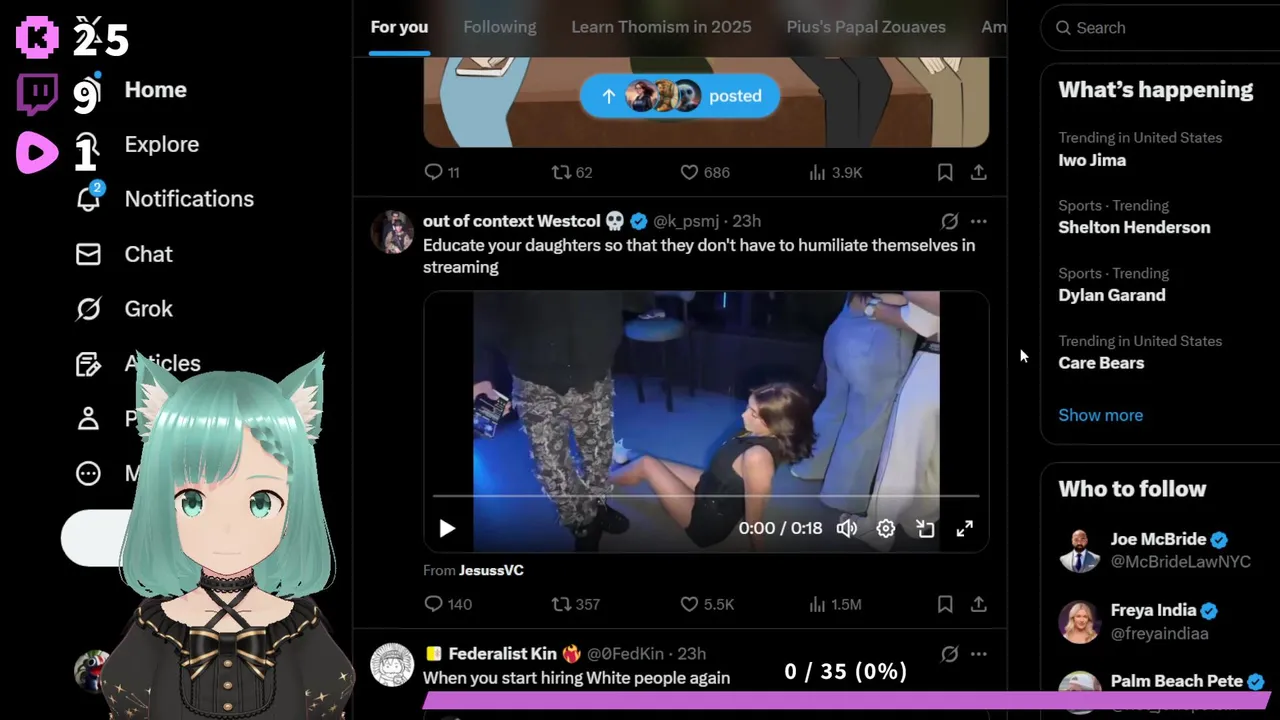
Task: Bookmark the Westcol streaming post
Action: 945,604
